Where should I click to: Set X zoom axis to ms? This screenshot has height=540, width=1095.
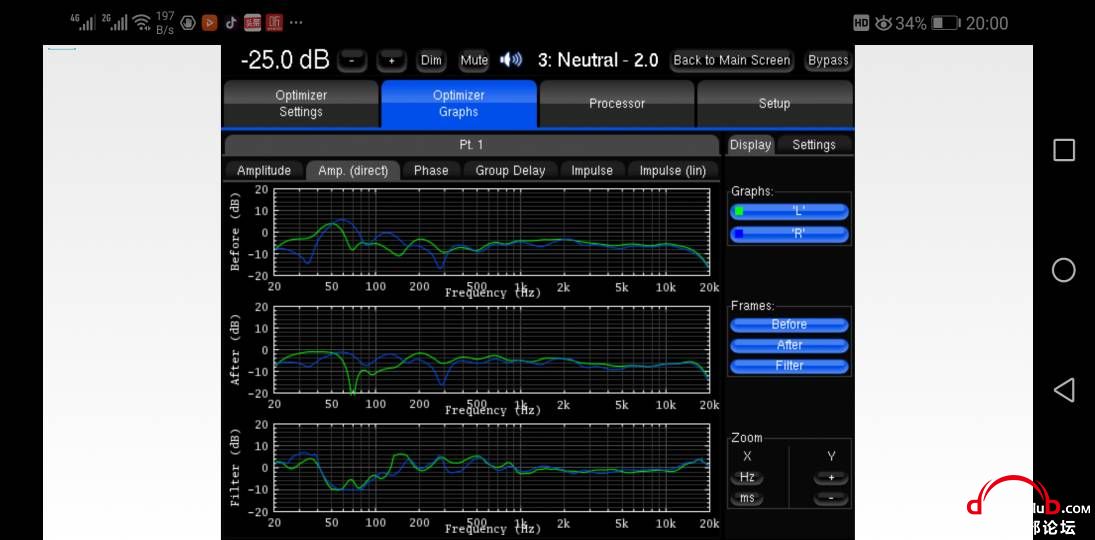point(747,499)
